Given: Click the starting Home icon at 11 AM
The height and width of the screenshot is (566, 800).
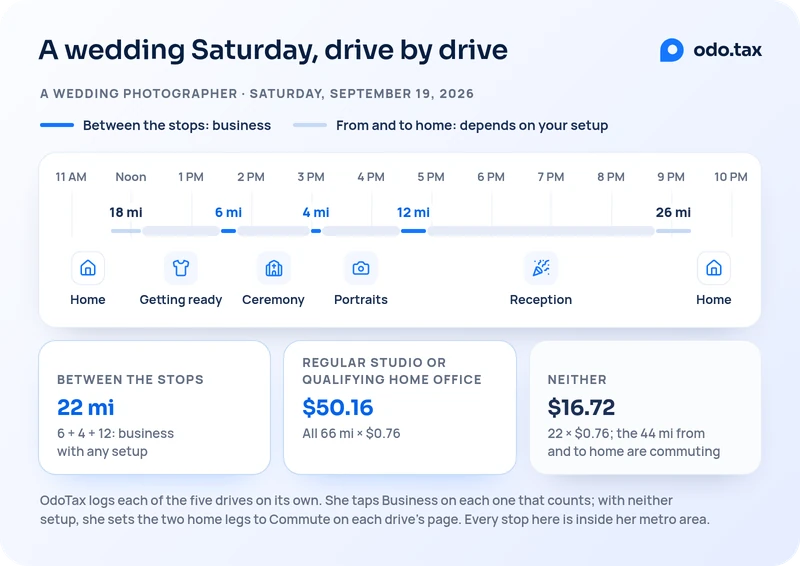Looking at the screenshot, I should point(88,268).
